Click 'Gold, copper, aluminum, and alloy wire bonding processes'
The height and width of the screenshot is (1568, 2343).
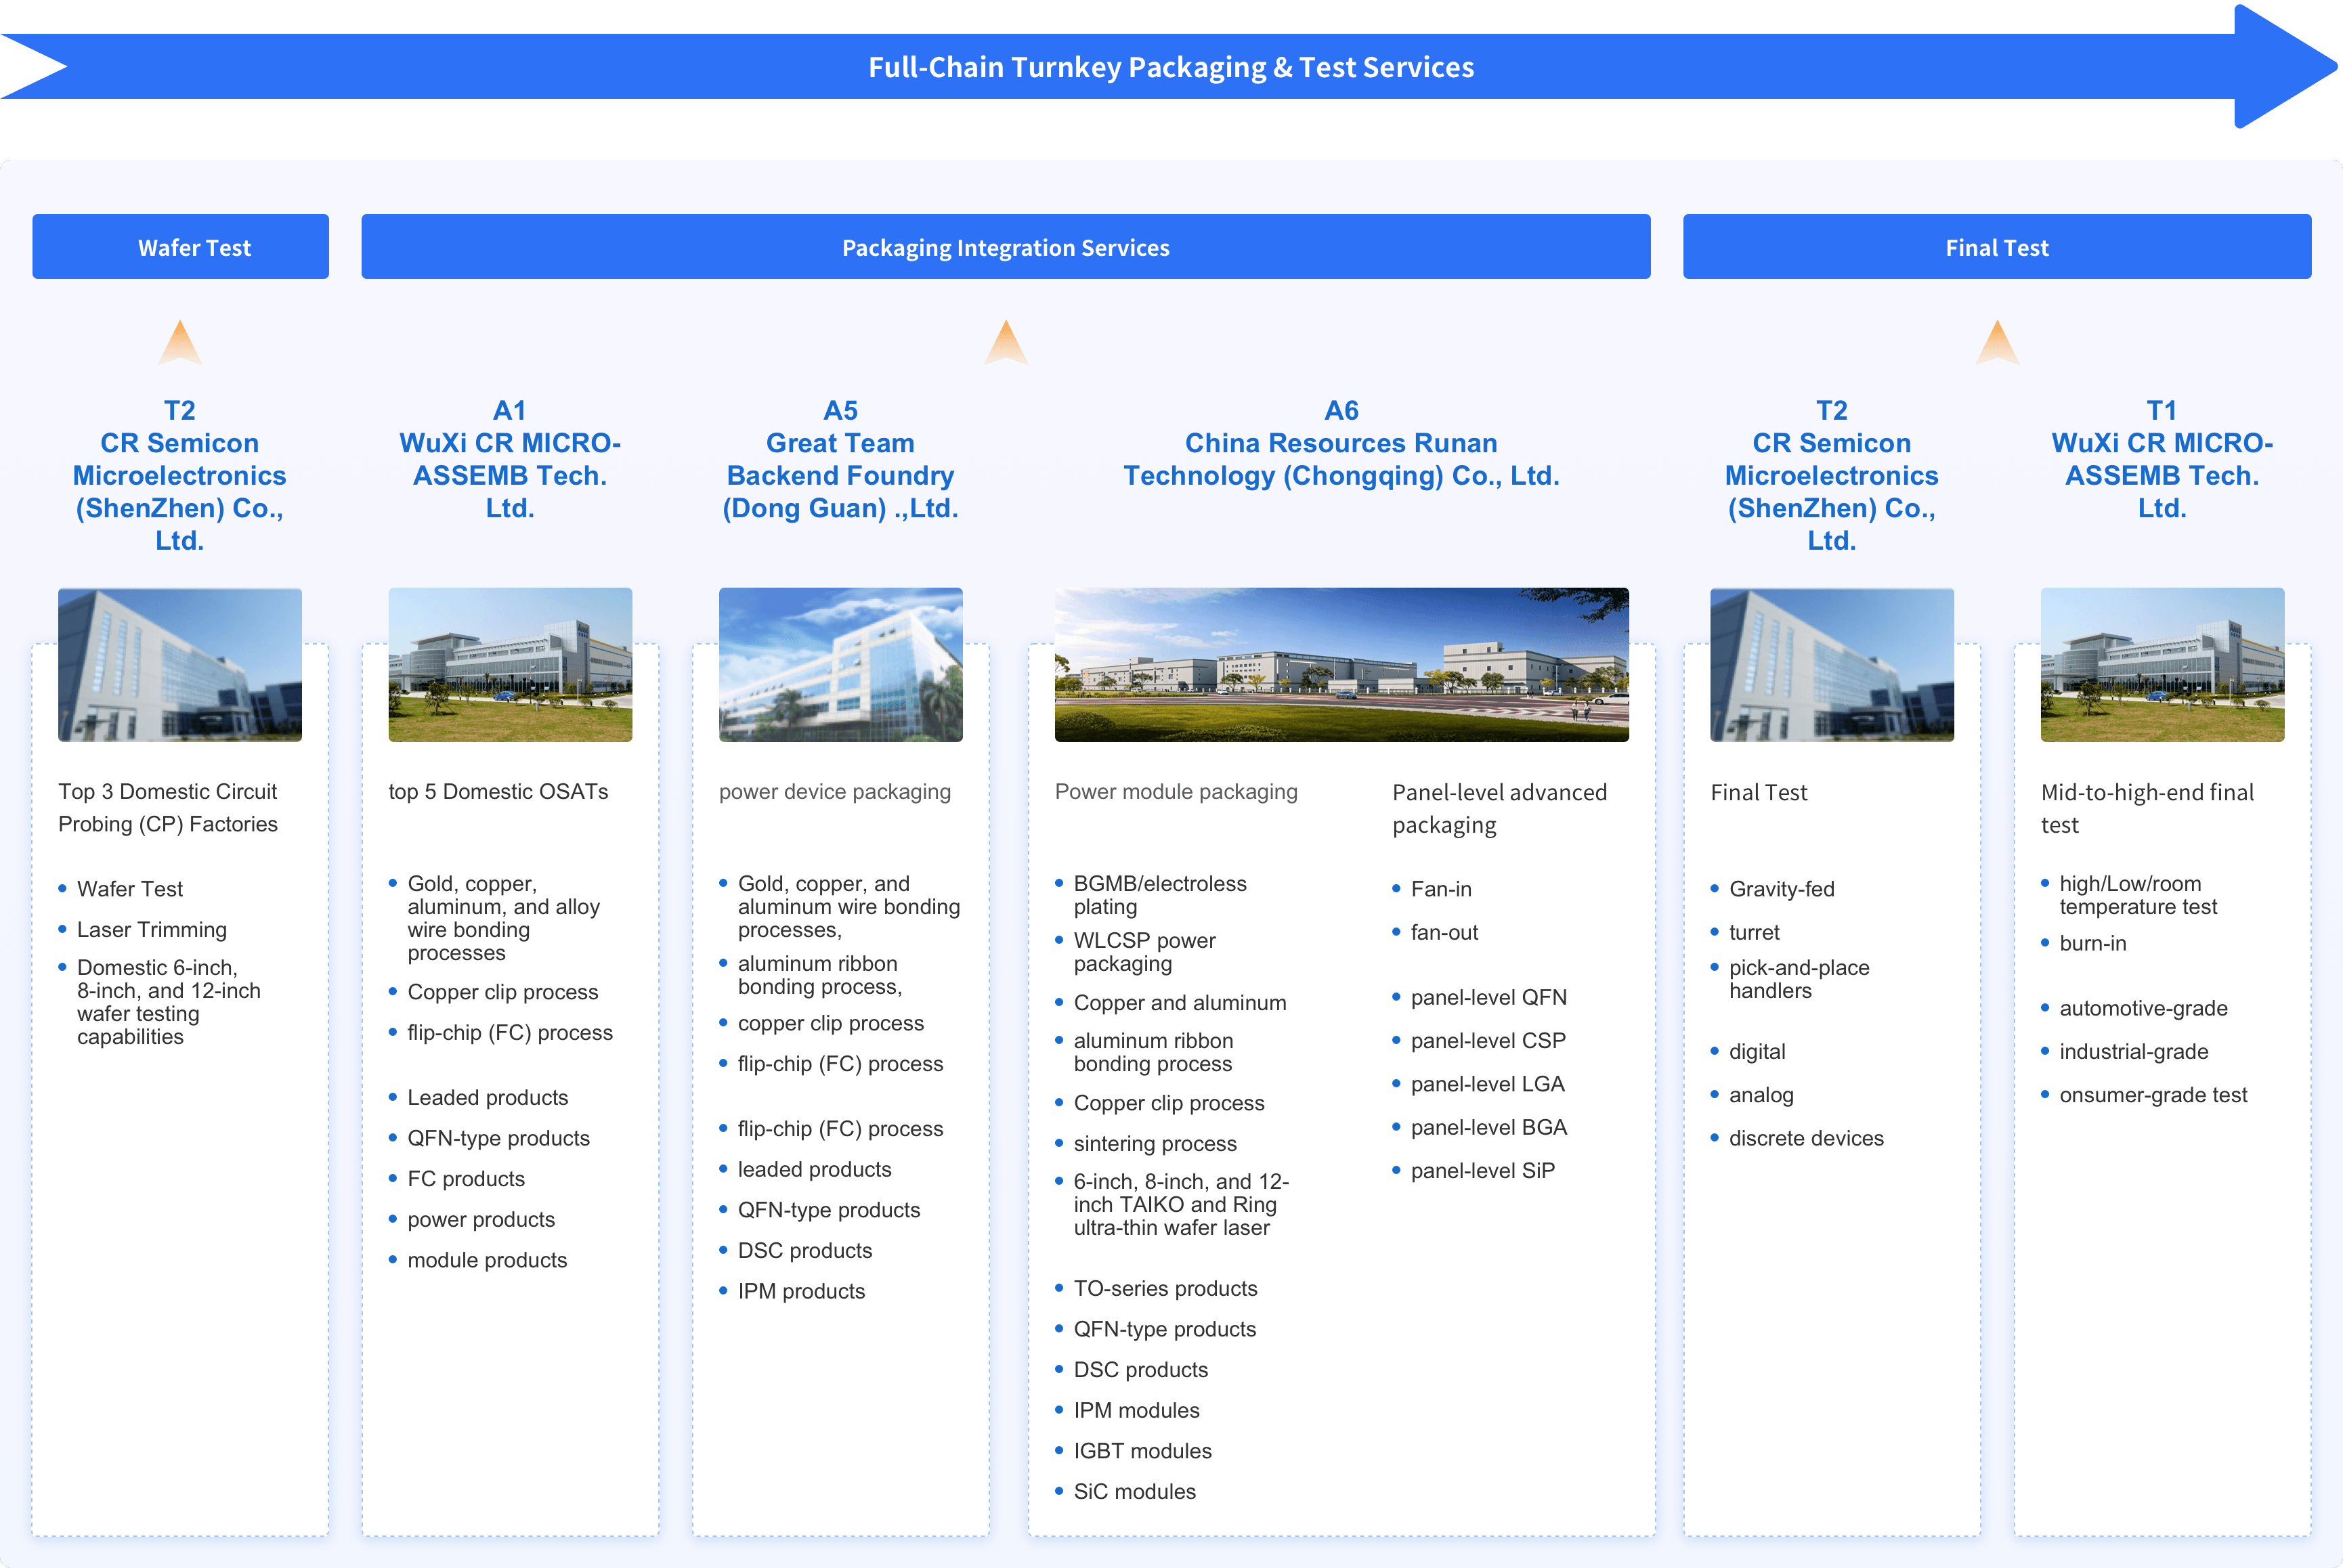[x=503, y=918]
